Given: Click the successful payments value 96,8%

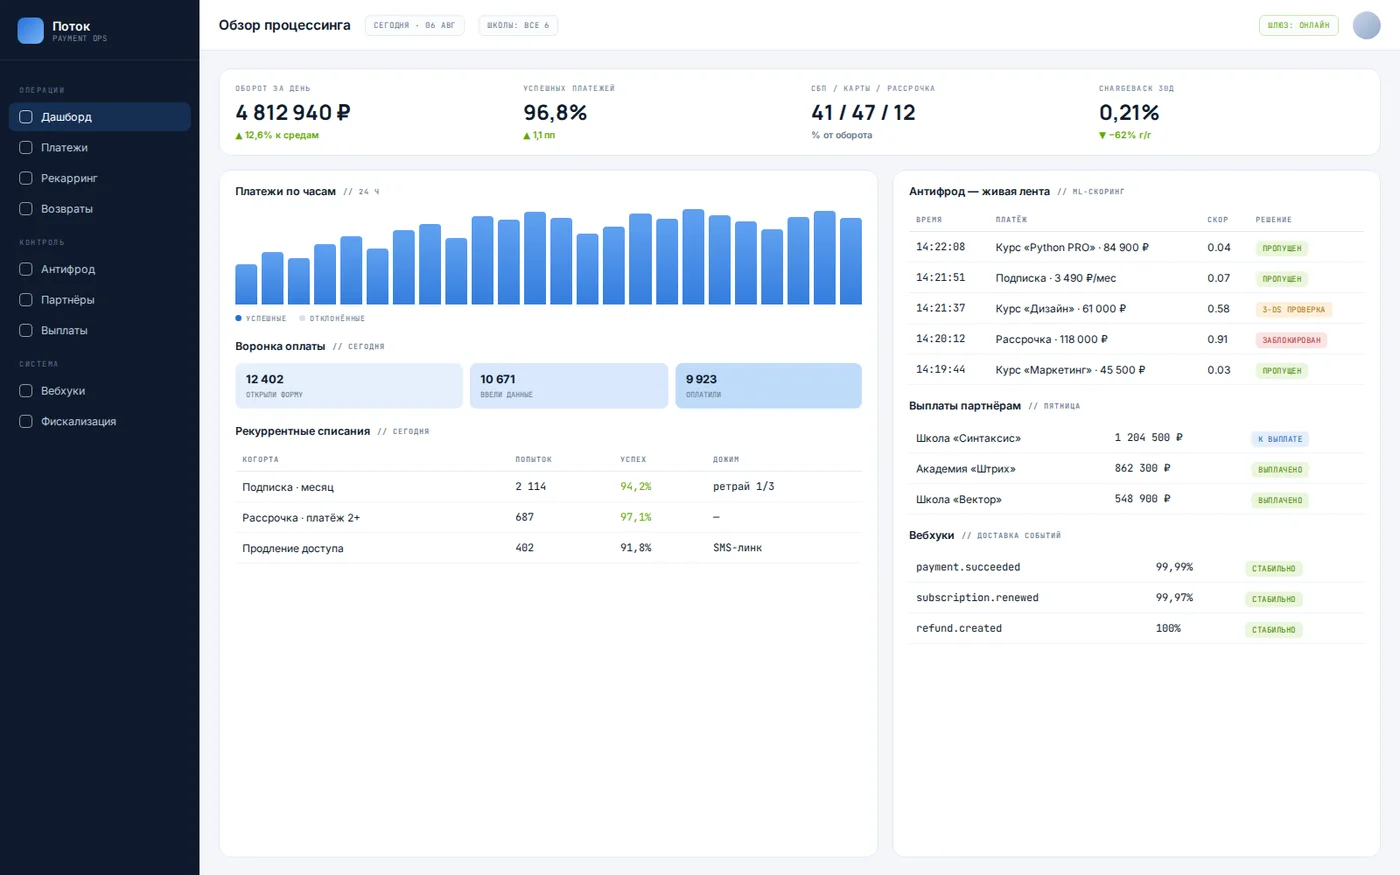Looking at the screenshot, I should (x=555, y=113).
